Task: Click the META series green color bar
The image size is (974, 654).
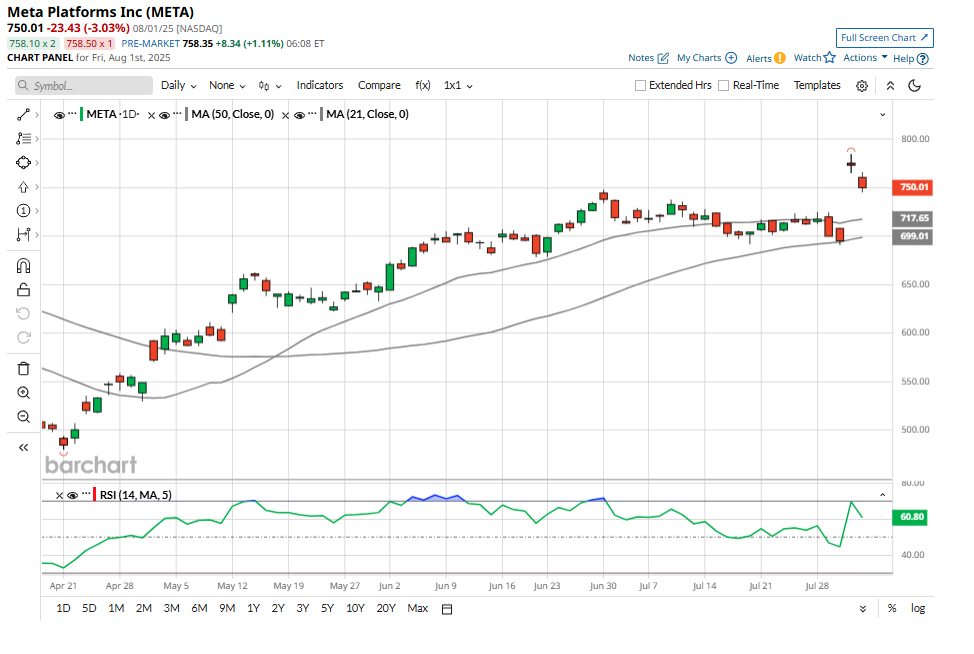Action: (81, 115)
